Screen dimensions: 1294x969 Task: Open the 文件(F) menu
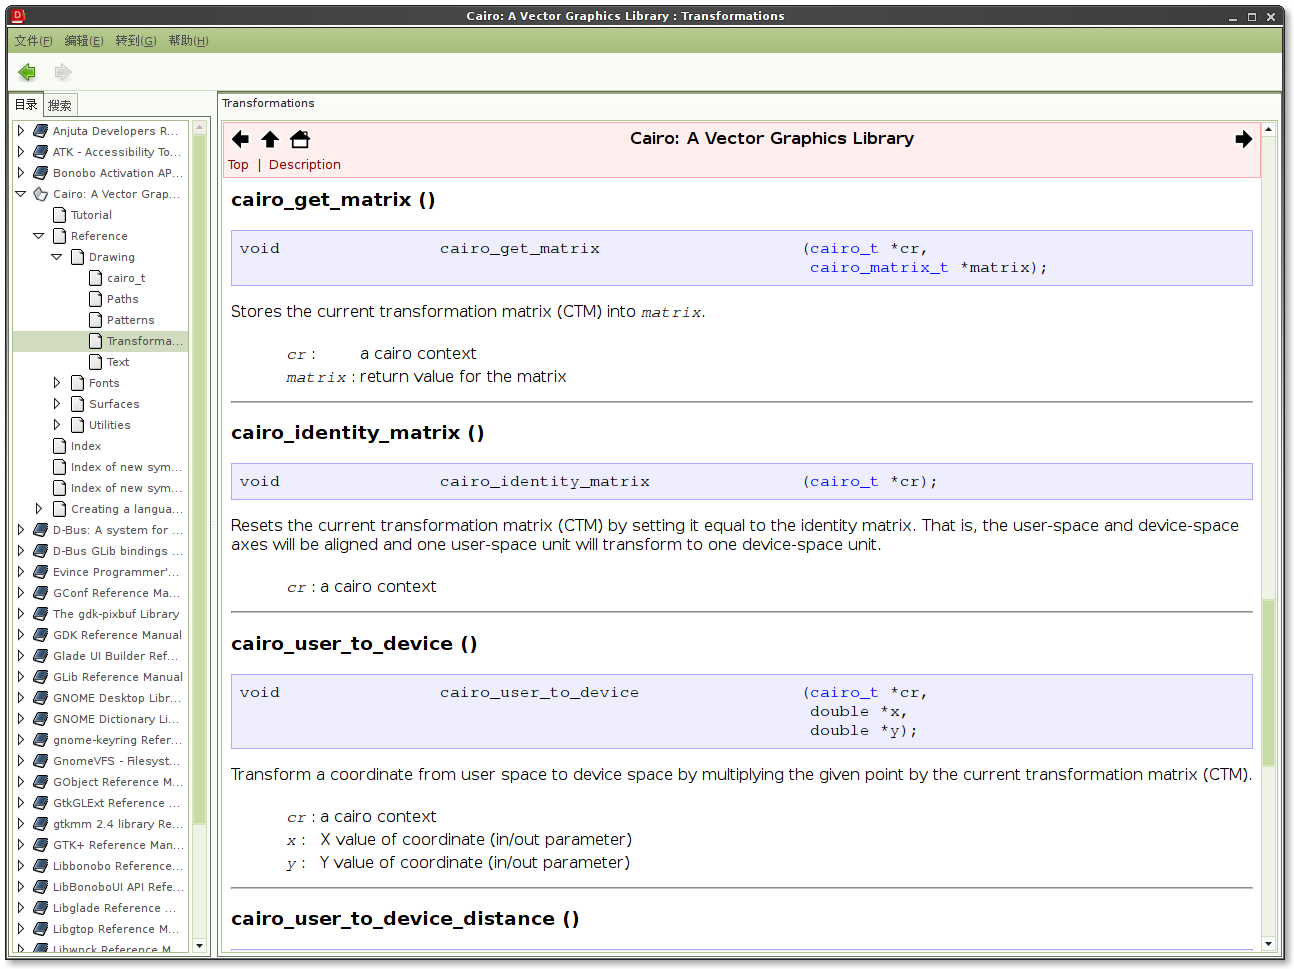pyautogui.click(x=33, y=41)
